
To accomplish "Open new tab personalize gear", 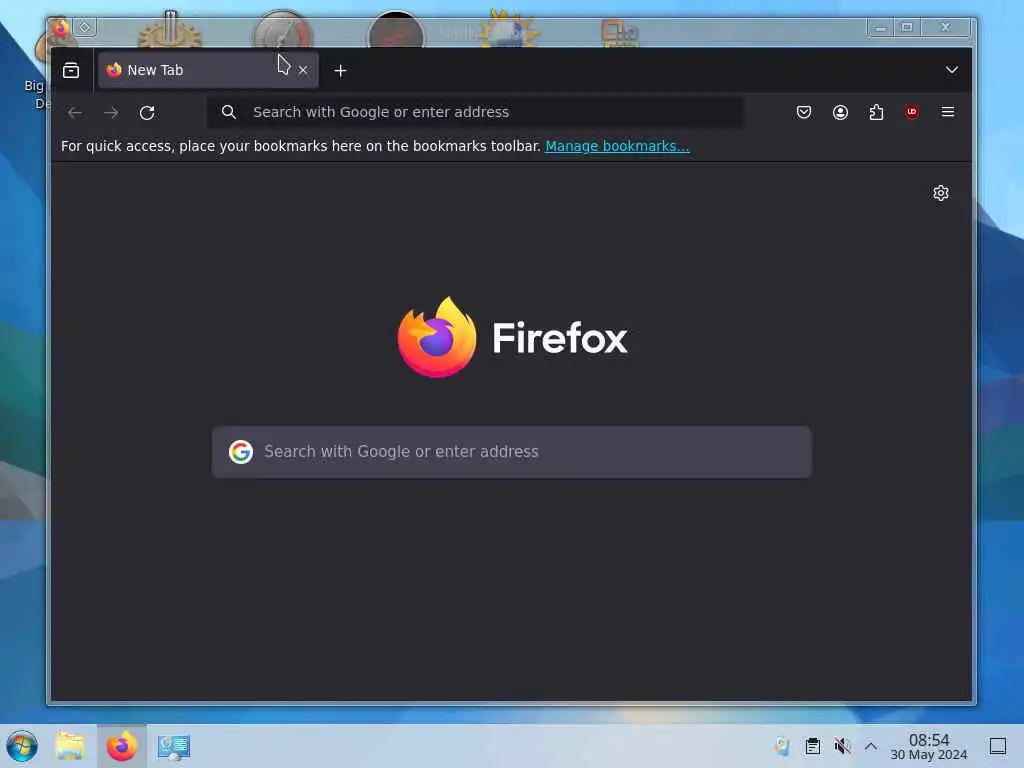I will [940, 193].
